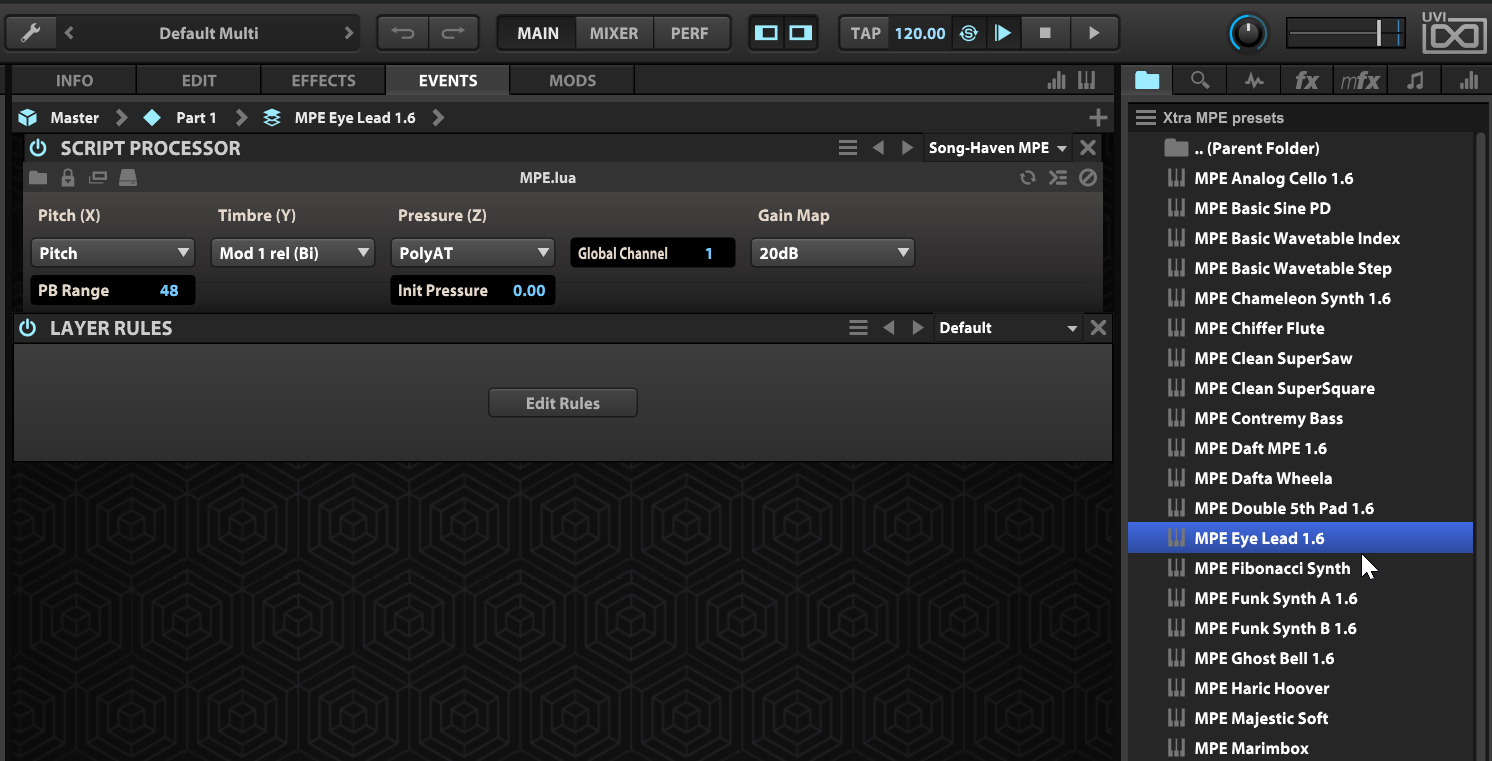Select Part 1 in the breadcrumb
The image size is (1492, 761).
pyautogui.click(x=196, y=118)
